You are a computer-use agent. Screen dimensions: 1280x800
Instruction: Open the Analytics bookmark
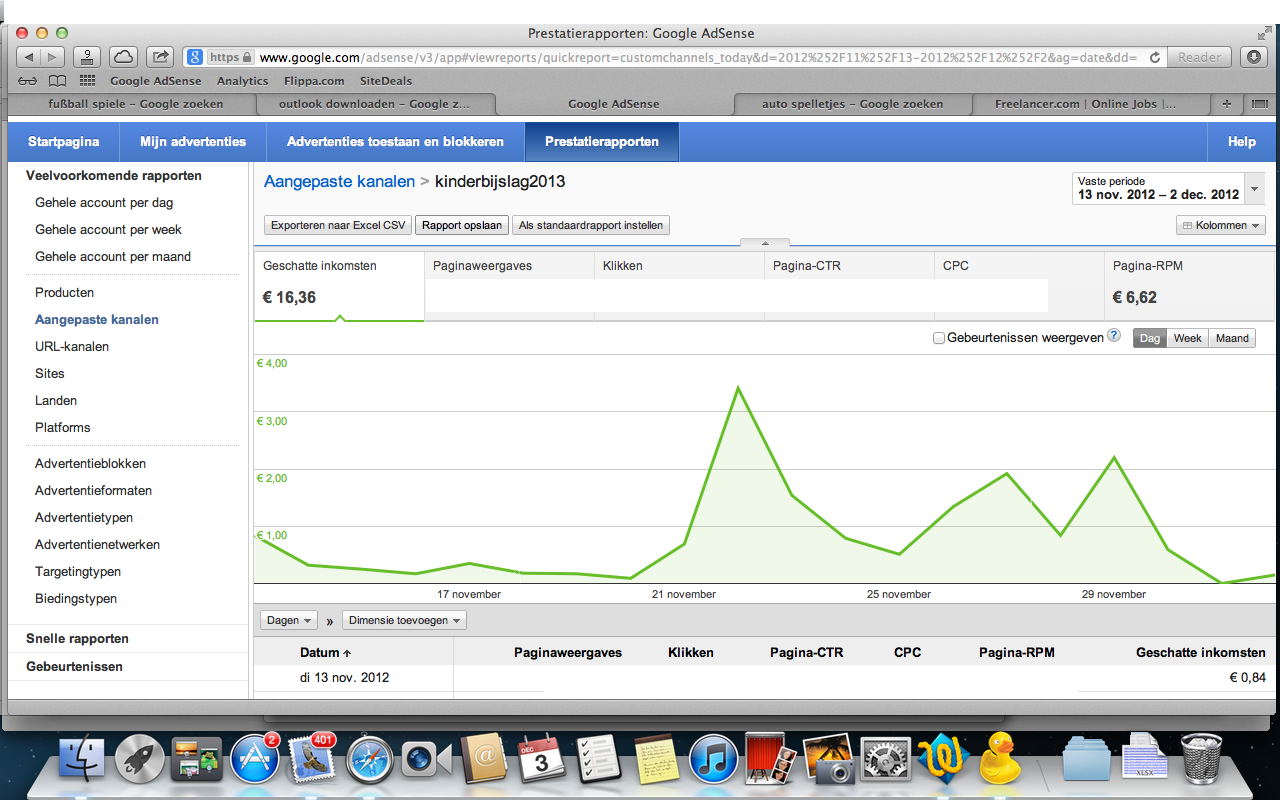tap(243, 81)
